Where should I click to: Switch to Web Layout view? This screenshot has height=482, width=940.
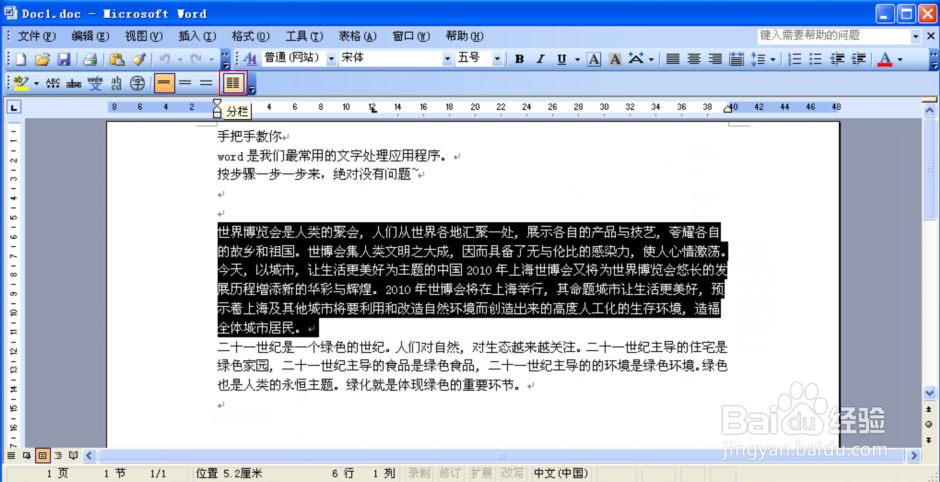27,456
